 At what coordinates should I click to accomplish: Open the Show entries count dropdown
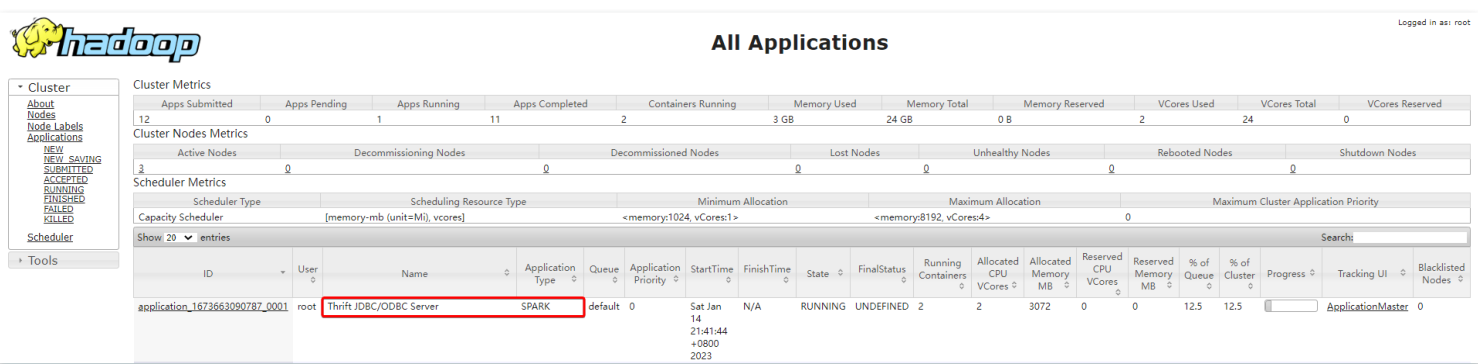(x=181, y=238)
